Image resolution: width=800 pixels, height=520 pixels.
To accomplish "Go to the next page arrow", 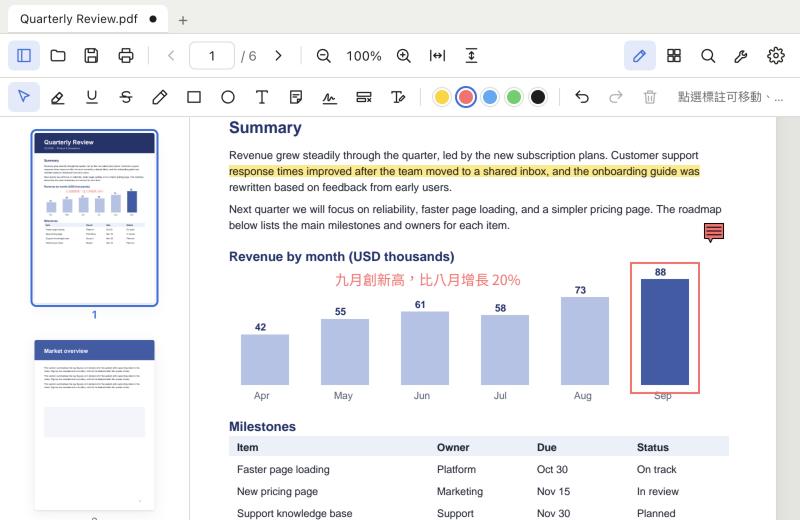I will [278, 56].
